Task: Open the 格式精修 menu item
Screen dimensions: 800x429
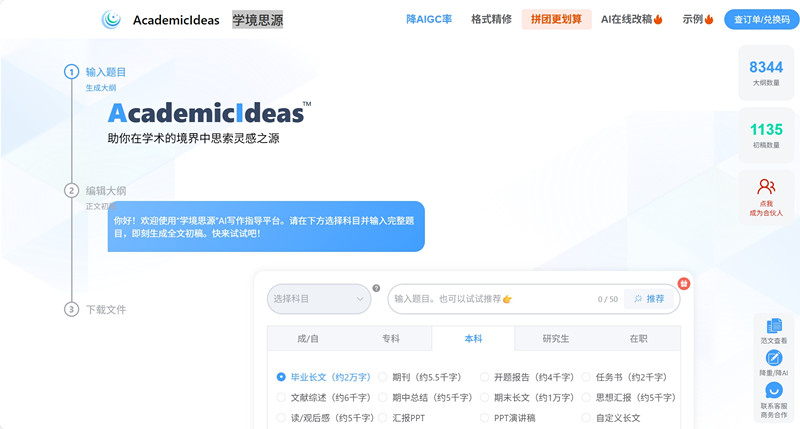Action: pos(491,19)
